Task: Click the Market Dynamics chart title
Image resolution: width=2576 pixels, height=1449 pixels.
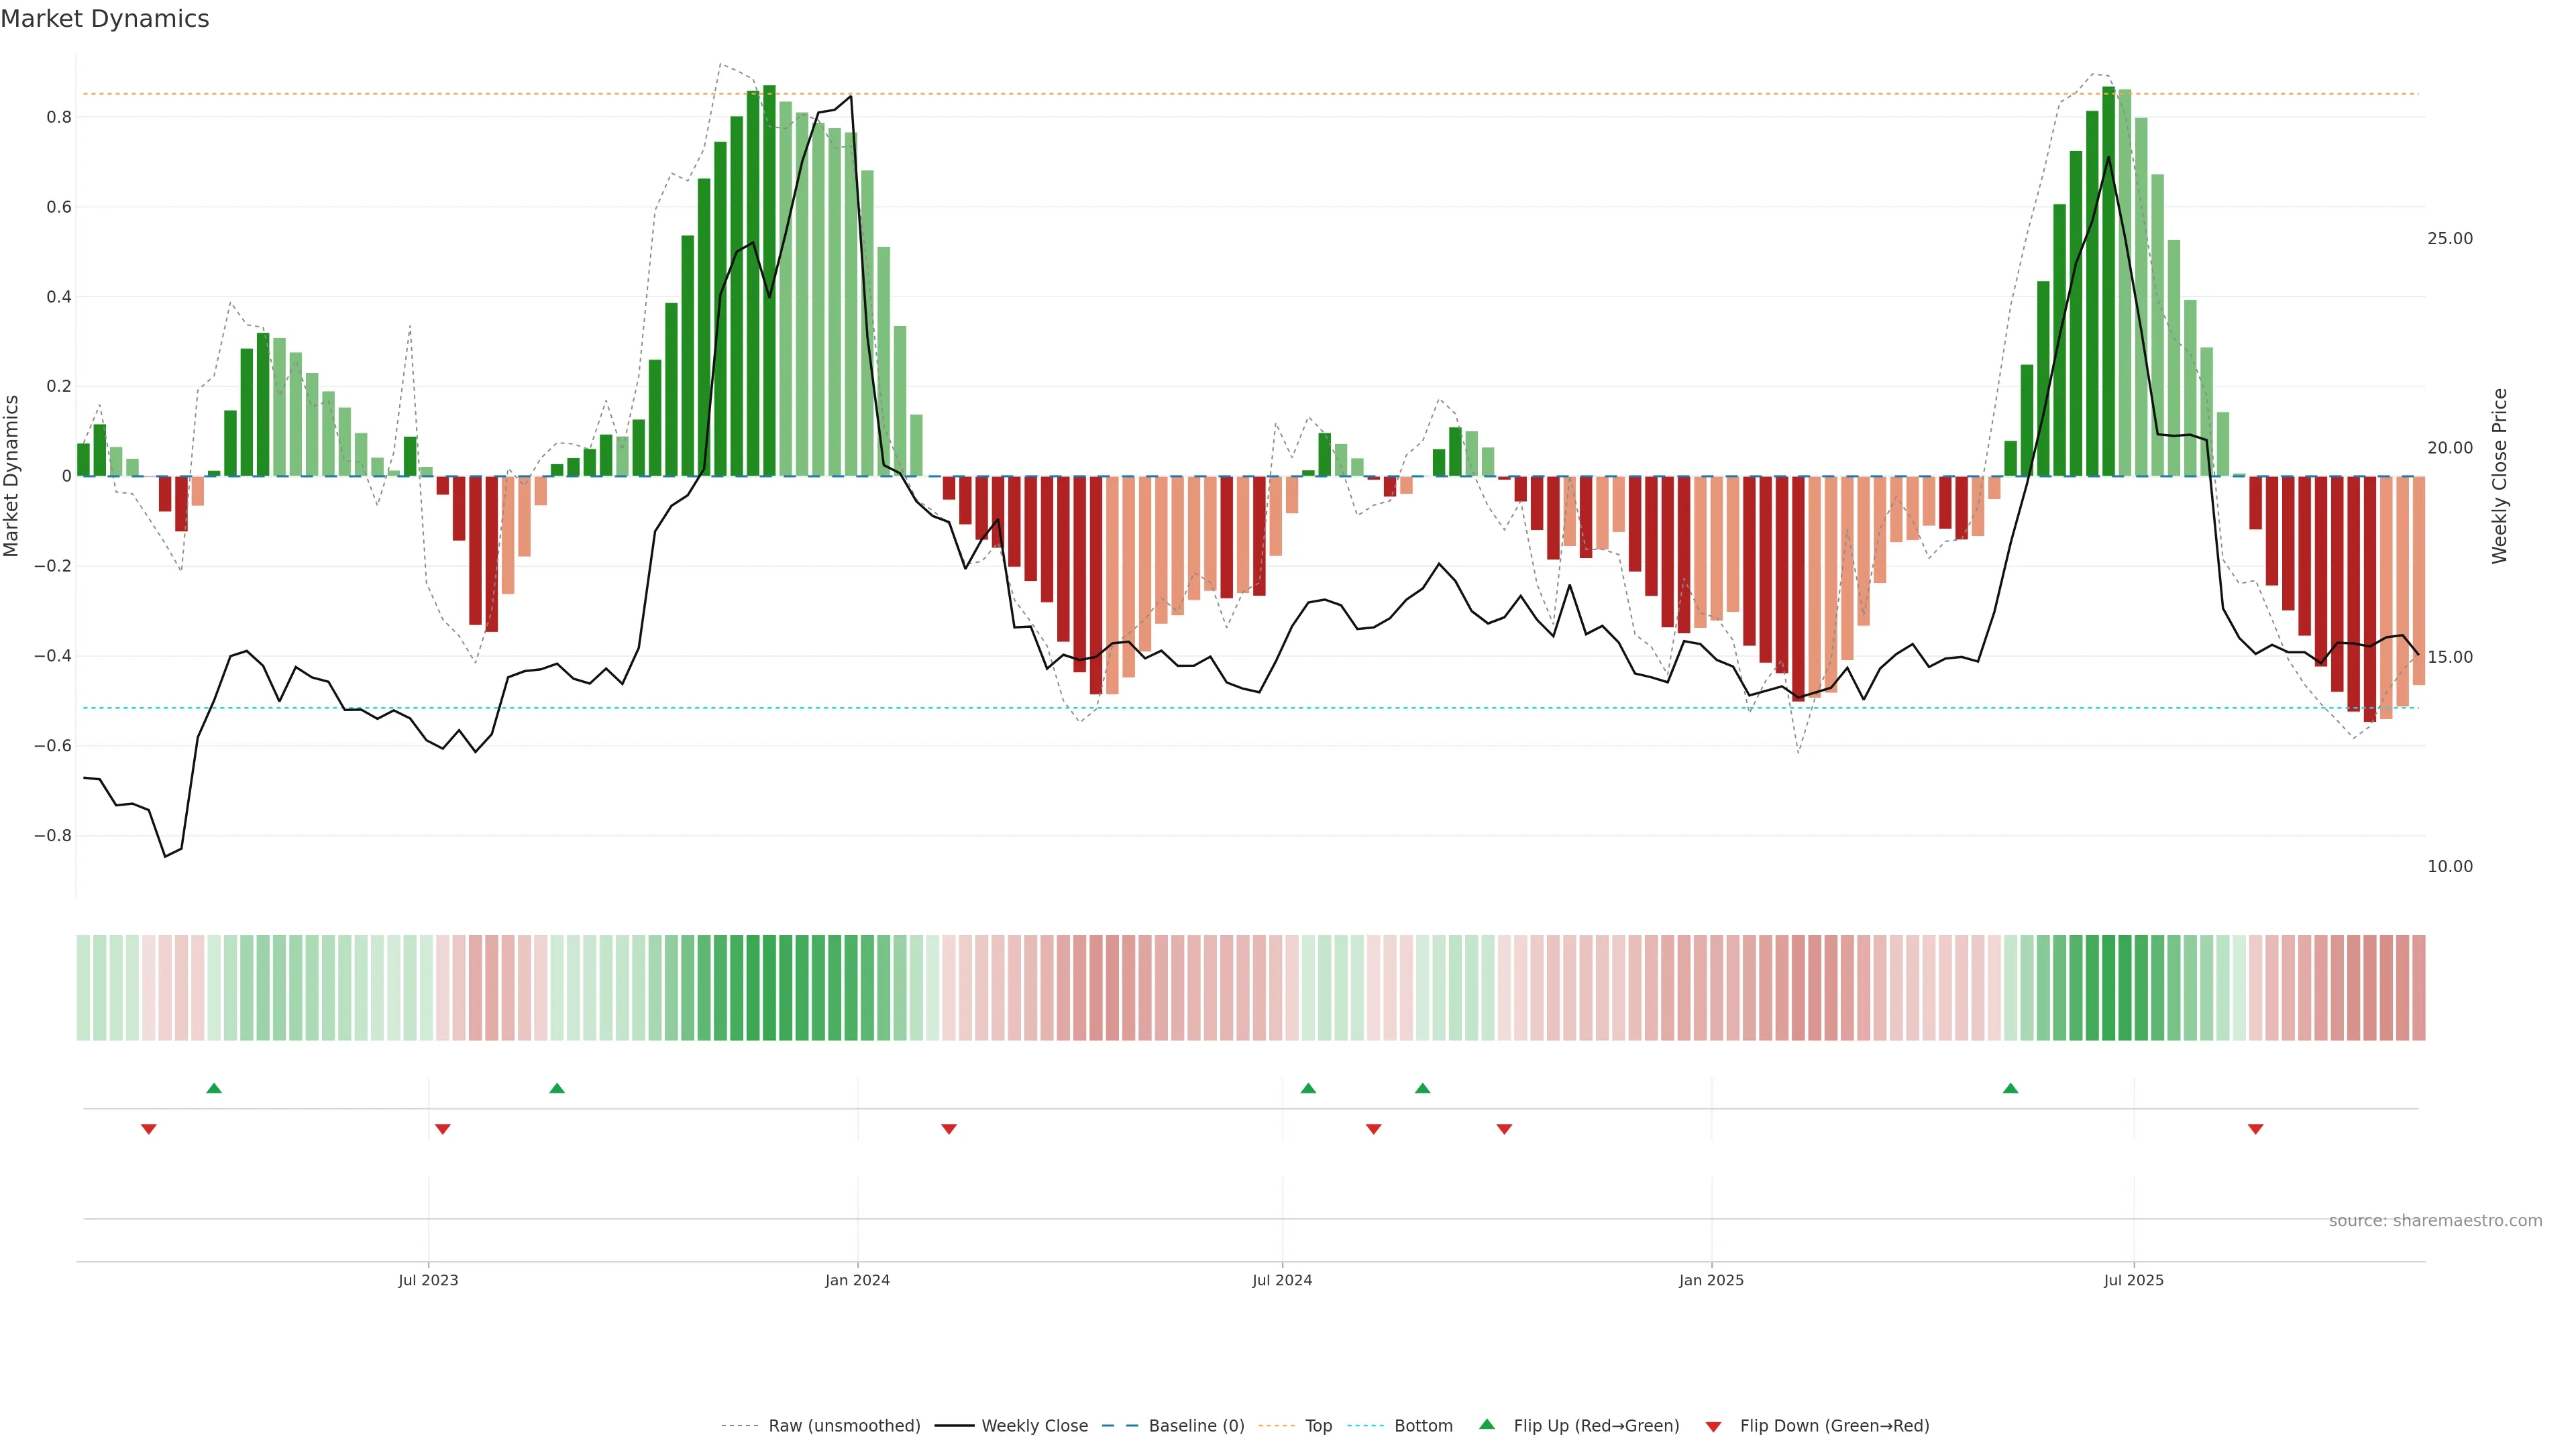Action: coord(105,19)
